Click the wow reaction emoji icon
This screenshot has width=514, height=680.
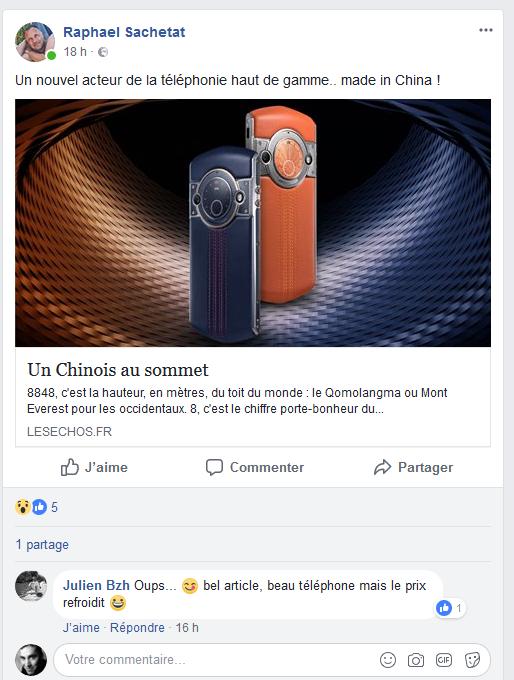click(x=22, y=507)
